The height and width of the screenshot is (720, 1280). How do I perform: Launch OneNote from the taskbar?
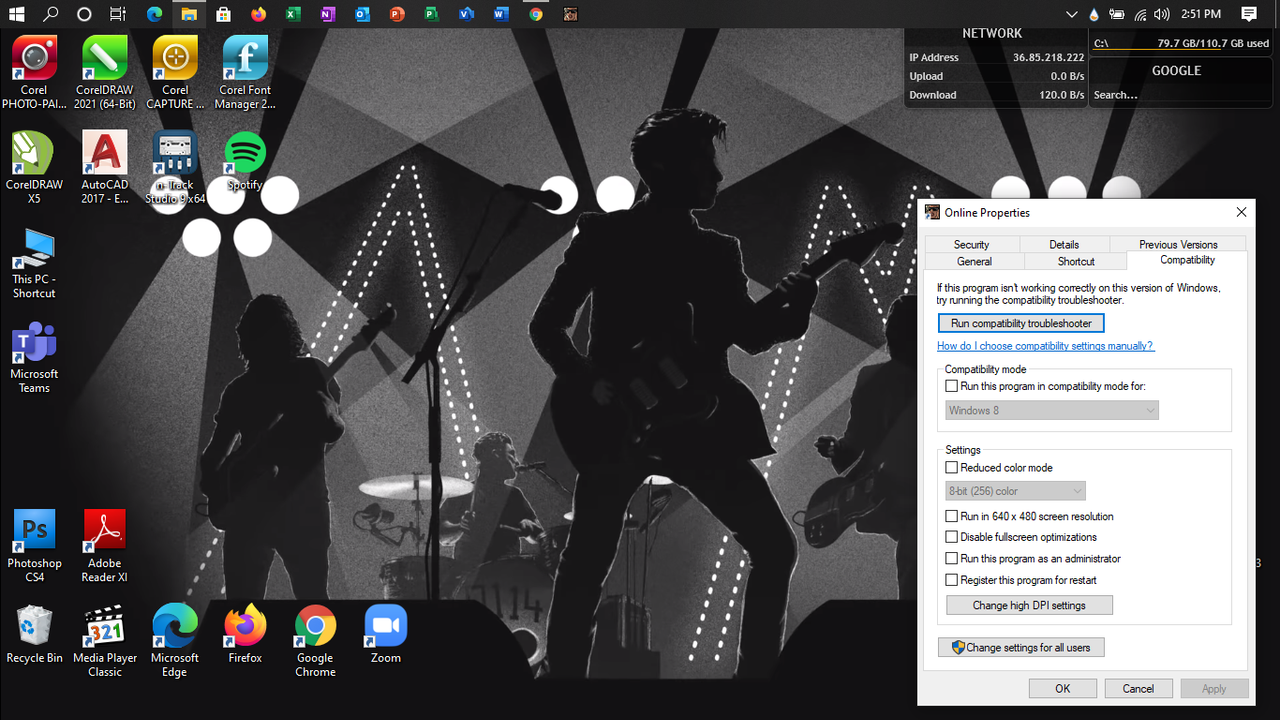point(327,14)
